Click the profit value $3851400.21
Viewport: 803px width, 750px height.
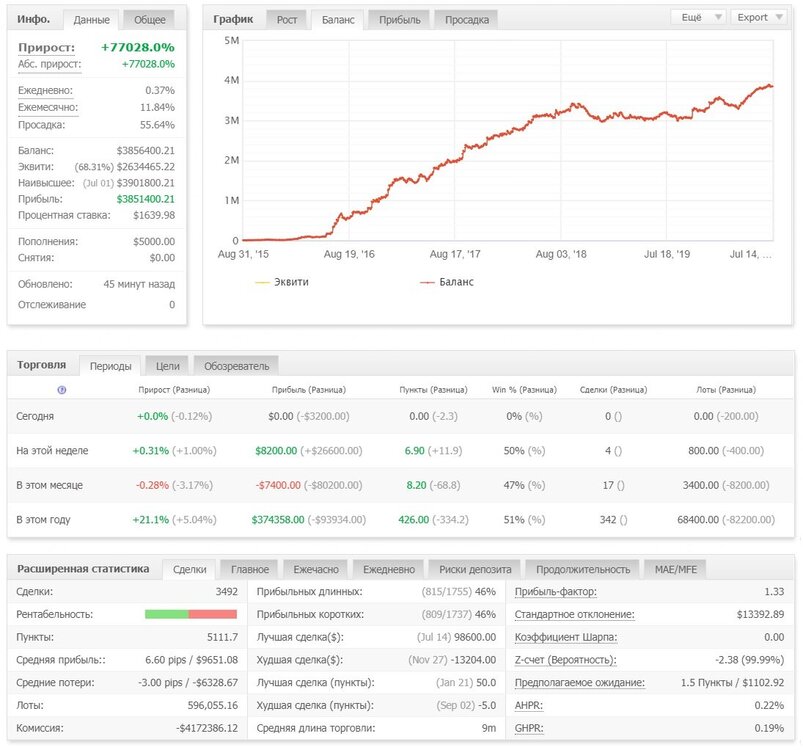pyautogui.click(x=145, y=199)
